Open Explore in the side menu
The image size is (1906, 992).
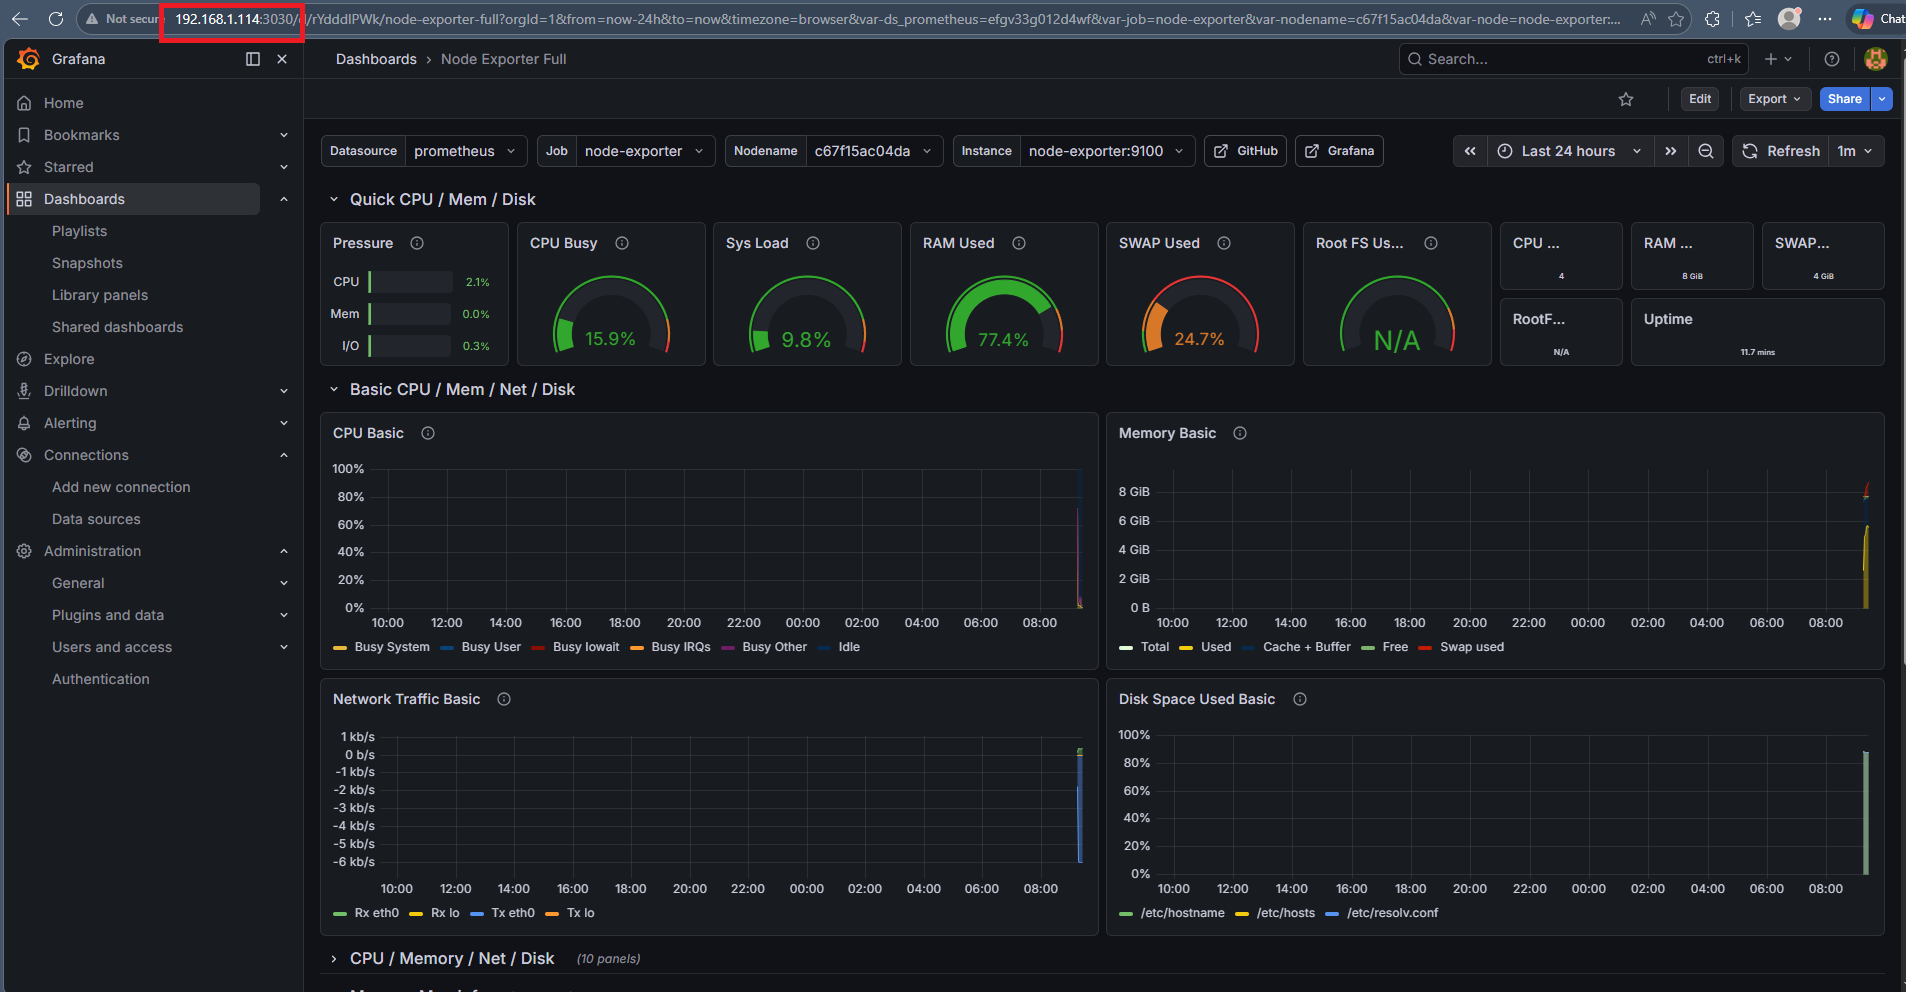pyautogui.click(x=69, y=359)
